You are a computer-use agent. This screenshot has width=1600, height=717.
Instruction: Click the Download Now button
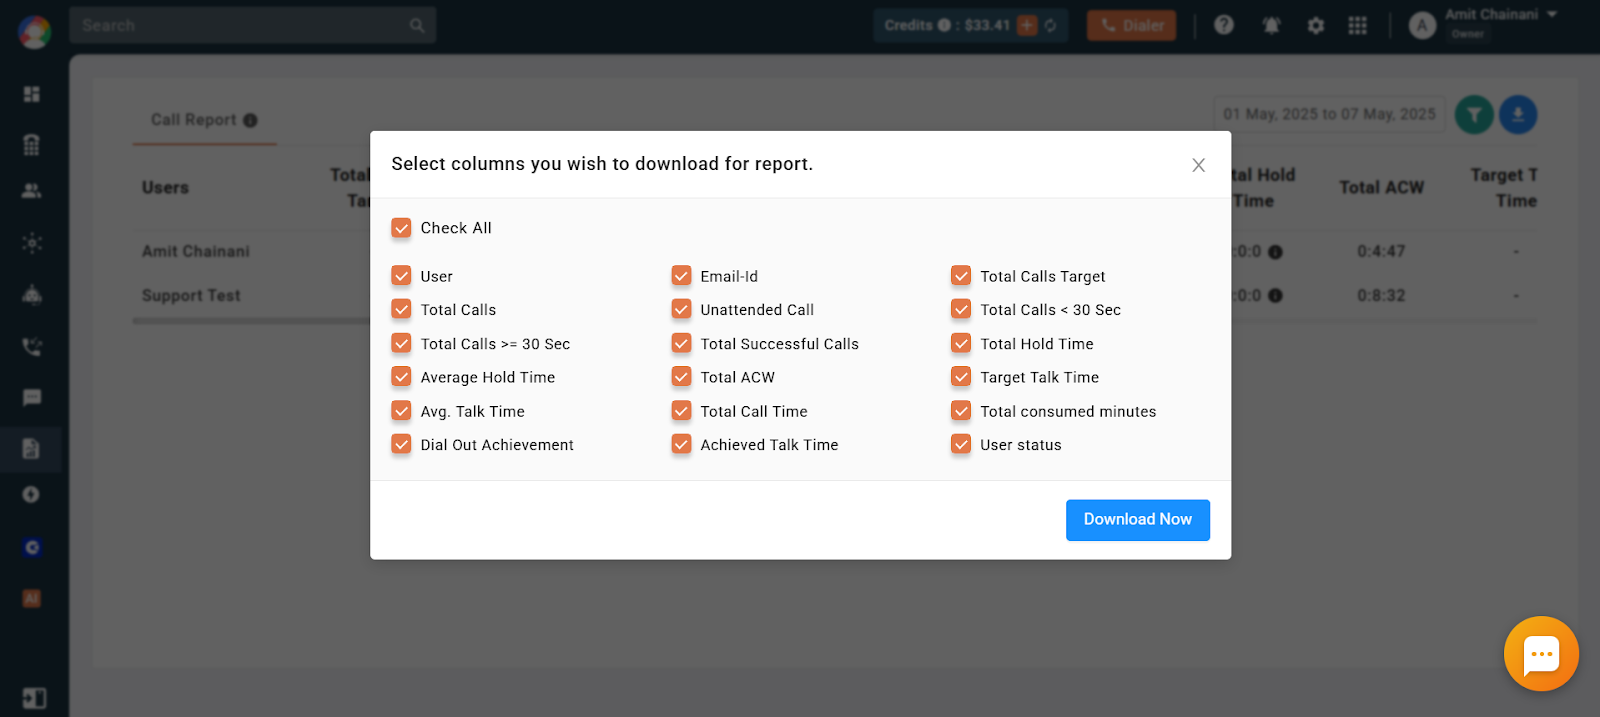click(1138, 520)
